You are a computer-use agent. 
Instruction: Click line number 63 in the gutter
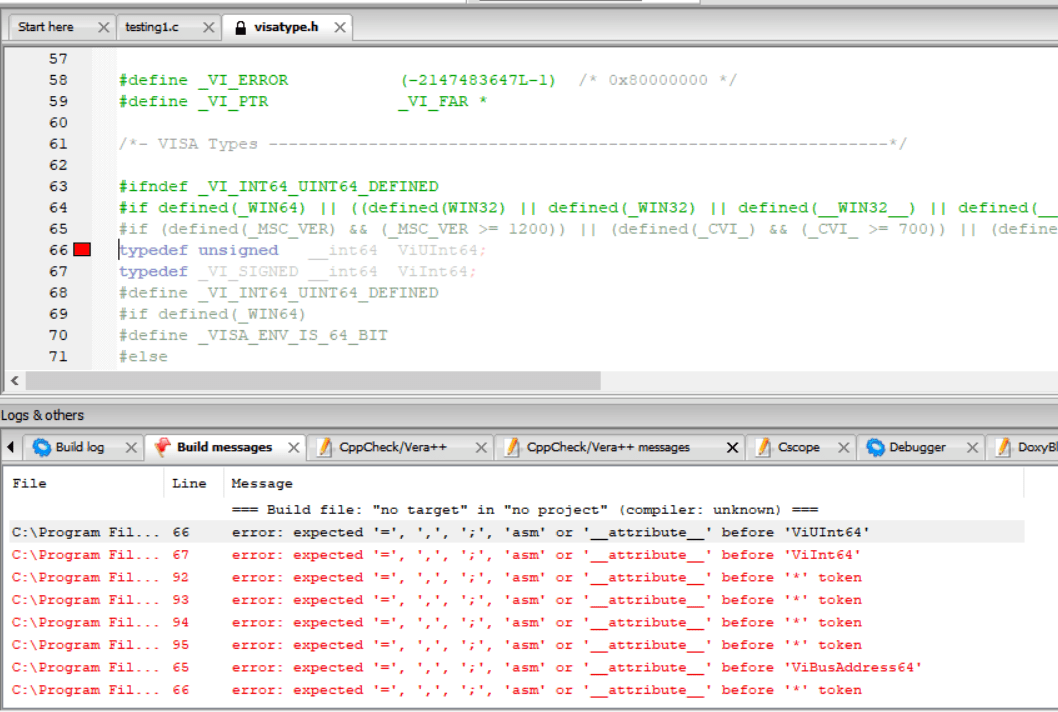coord(59,186)
